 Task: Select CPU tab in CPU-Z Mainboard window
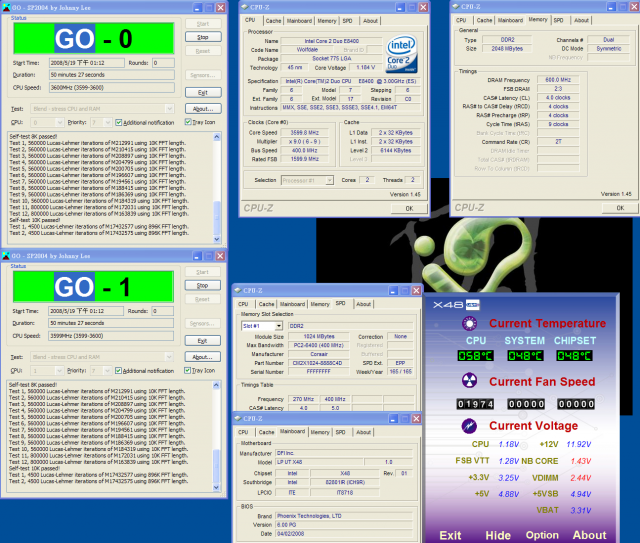tap(243, 432)
